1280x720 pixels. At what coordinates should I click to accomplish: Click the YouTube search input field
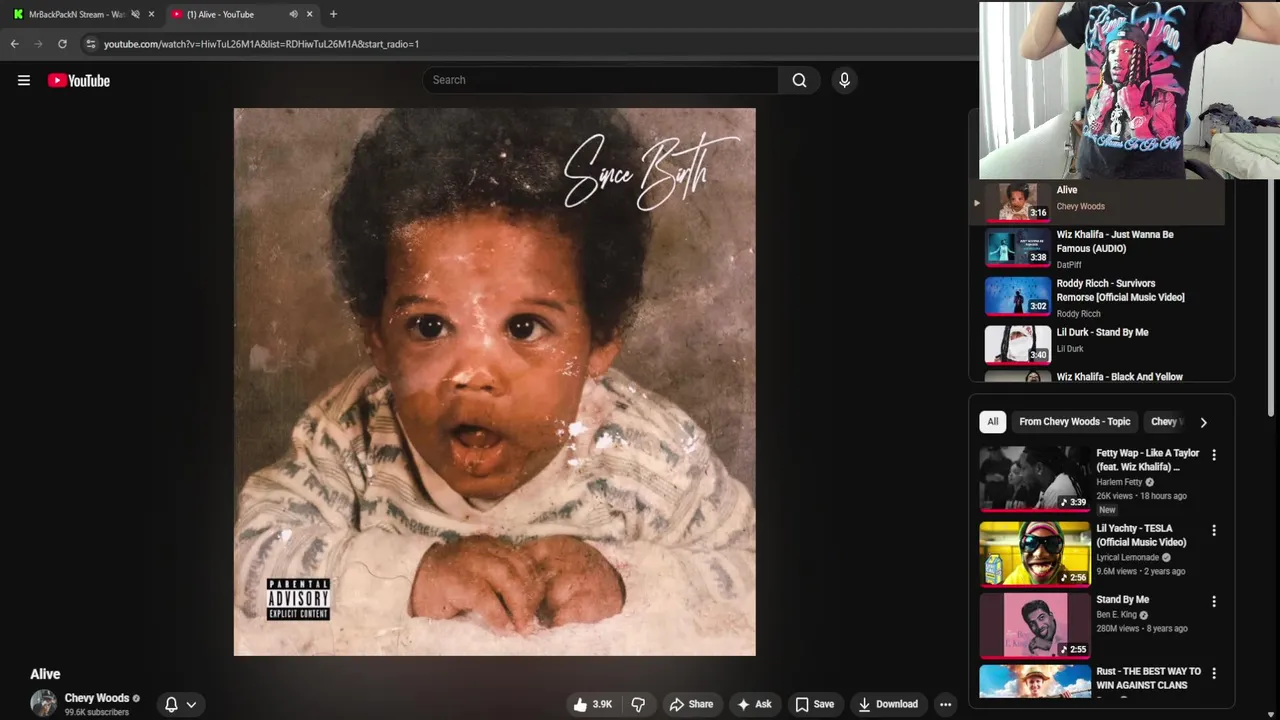(600, 80)
